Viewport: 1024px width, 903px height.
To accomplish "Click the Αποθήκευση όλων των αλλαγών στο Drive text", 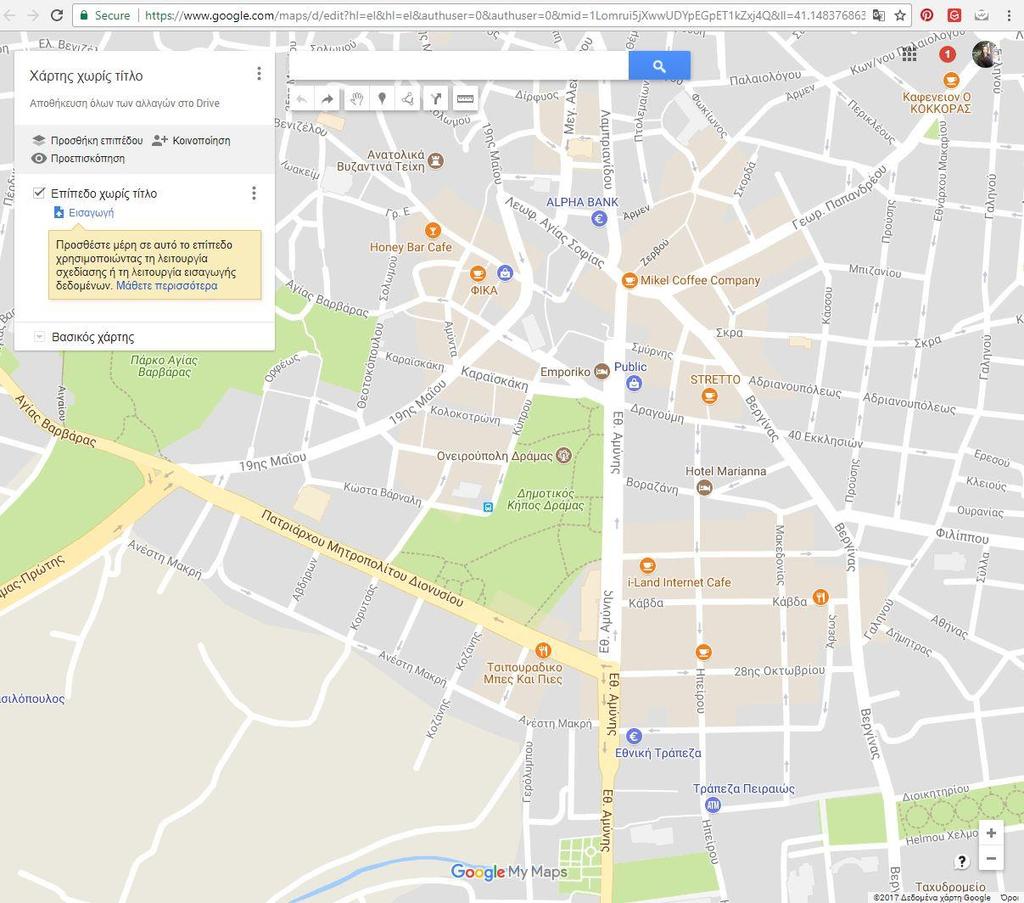I will (125, 103).
